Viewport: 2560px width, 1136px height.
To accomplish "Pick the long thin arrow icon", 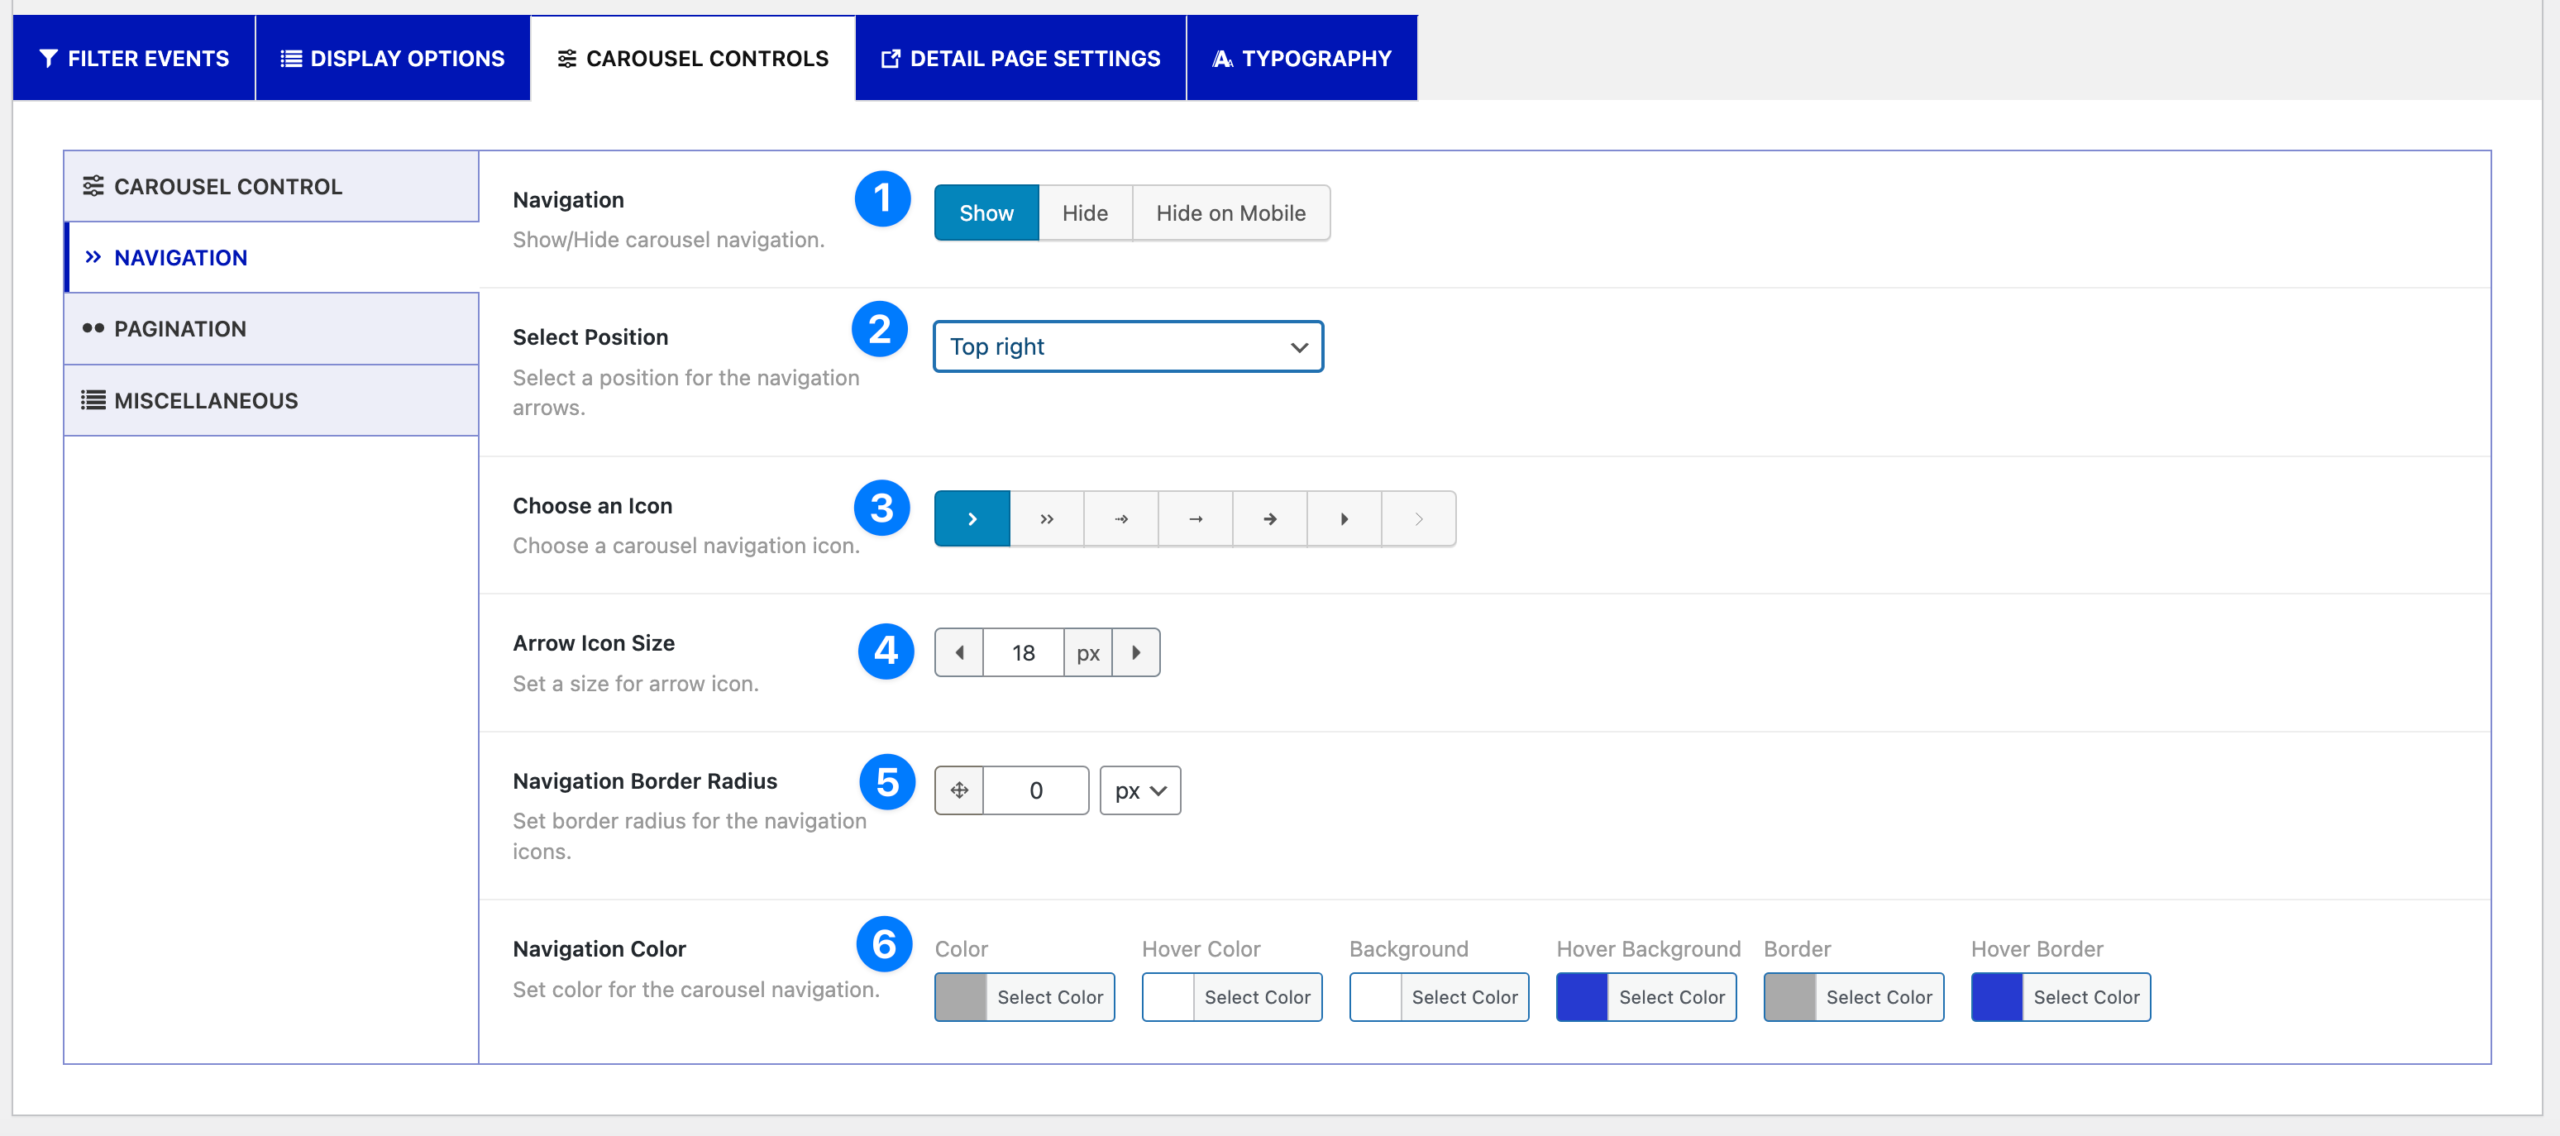I will click(x=1196, y=519).
